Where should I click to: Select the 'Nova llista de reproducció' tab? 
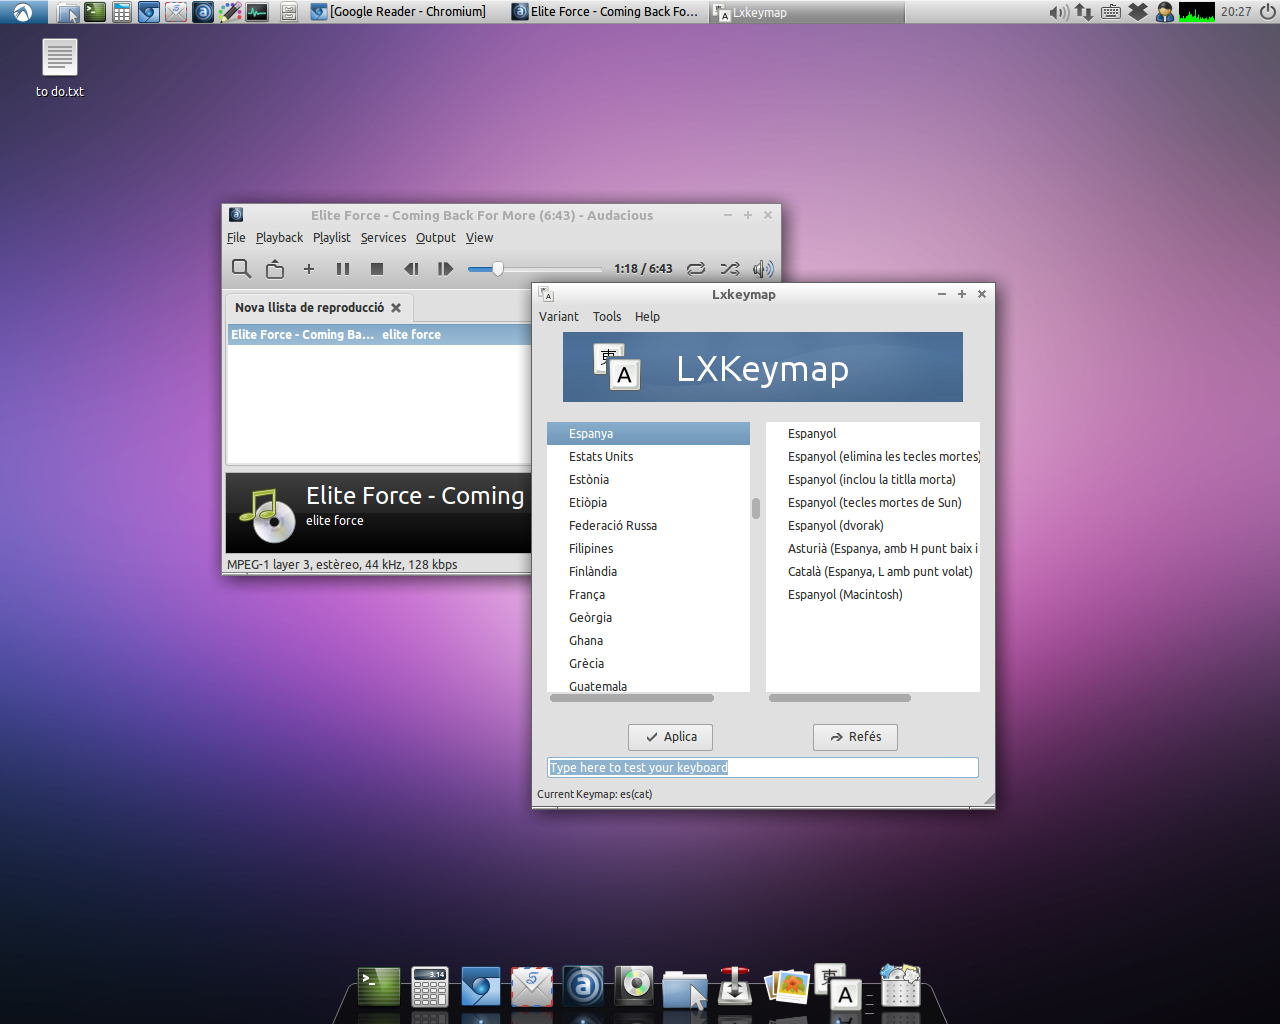309,307
